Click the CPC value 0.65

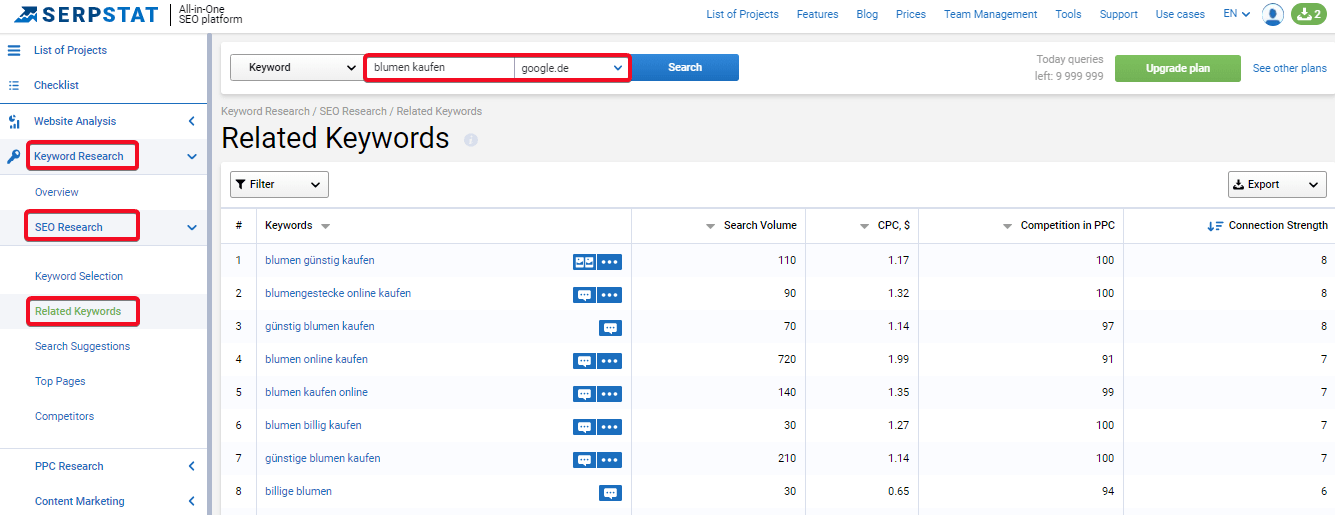[899, 491]
